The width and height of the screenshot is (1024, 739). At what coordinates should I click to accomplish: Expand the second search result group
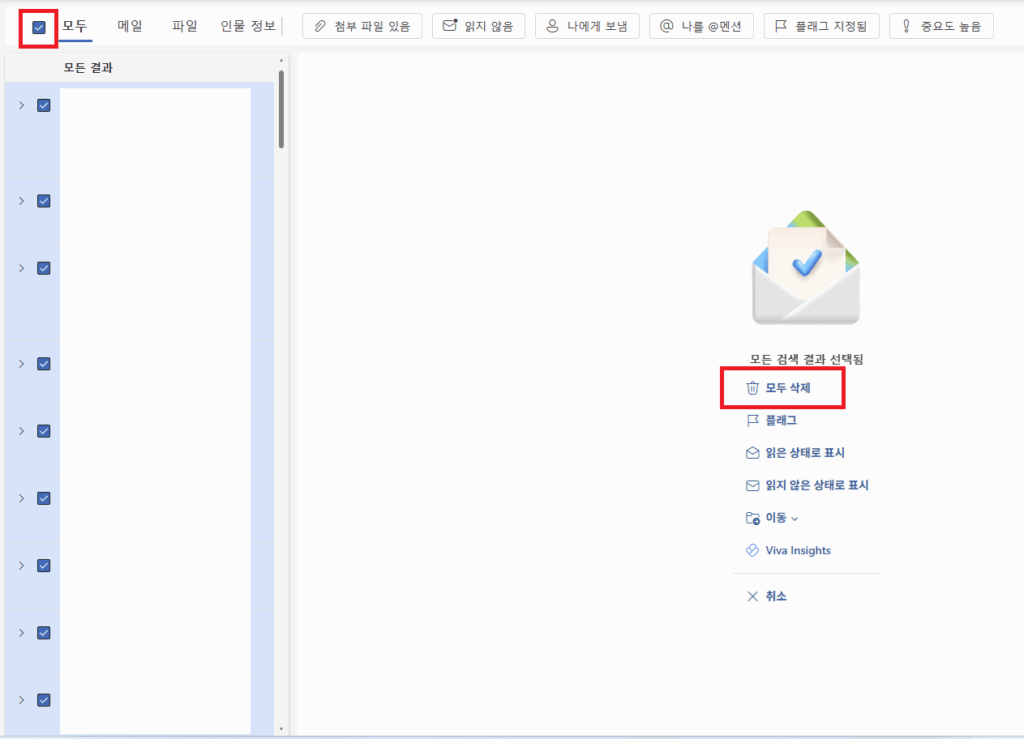click(20, 200)
